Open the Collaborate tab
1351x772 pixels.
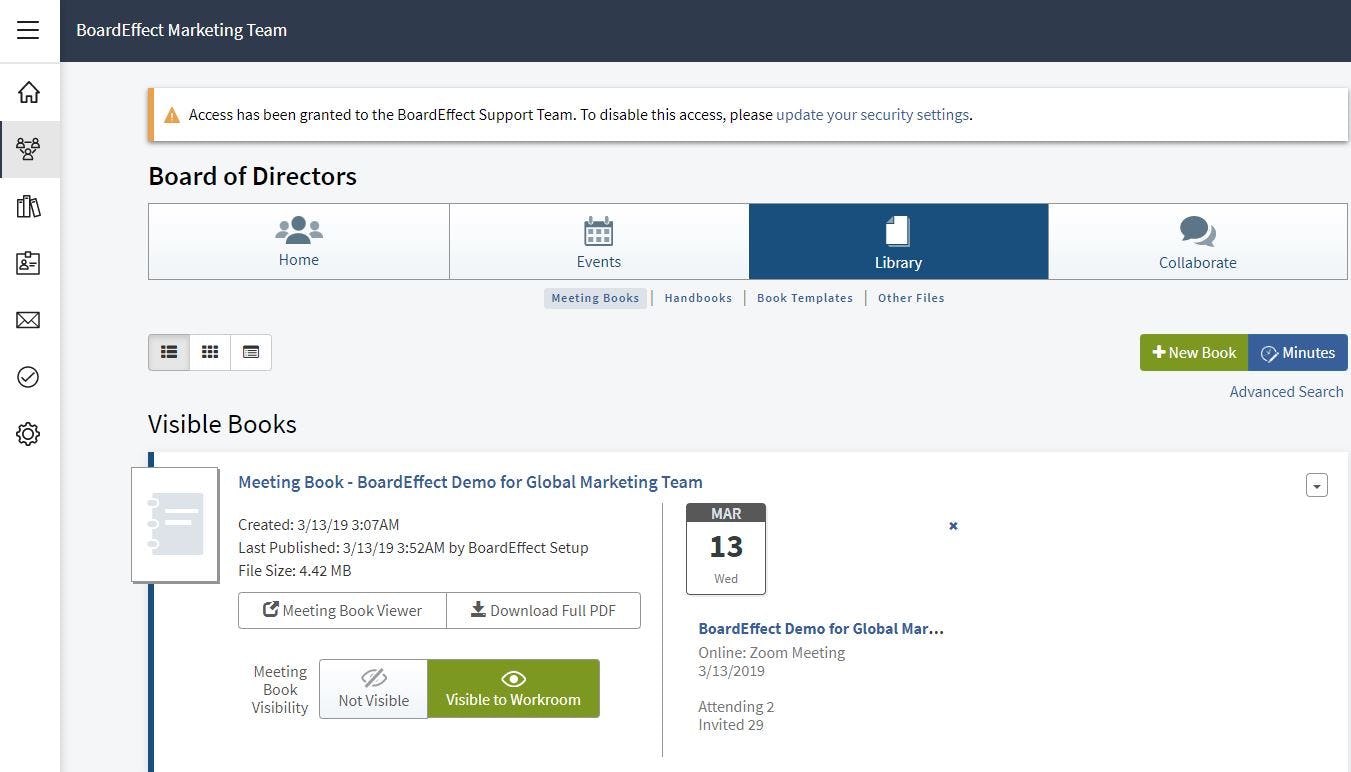click(1197, 241)
